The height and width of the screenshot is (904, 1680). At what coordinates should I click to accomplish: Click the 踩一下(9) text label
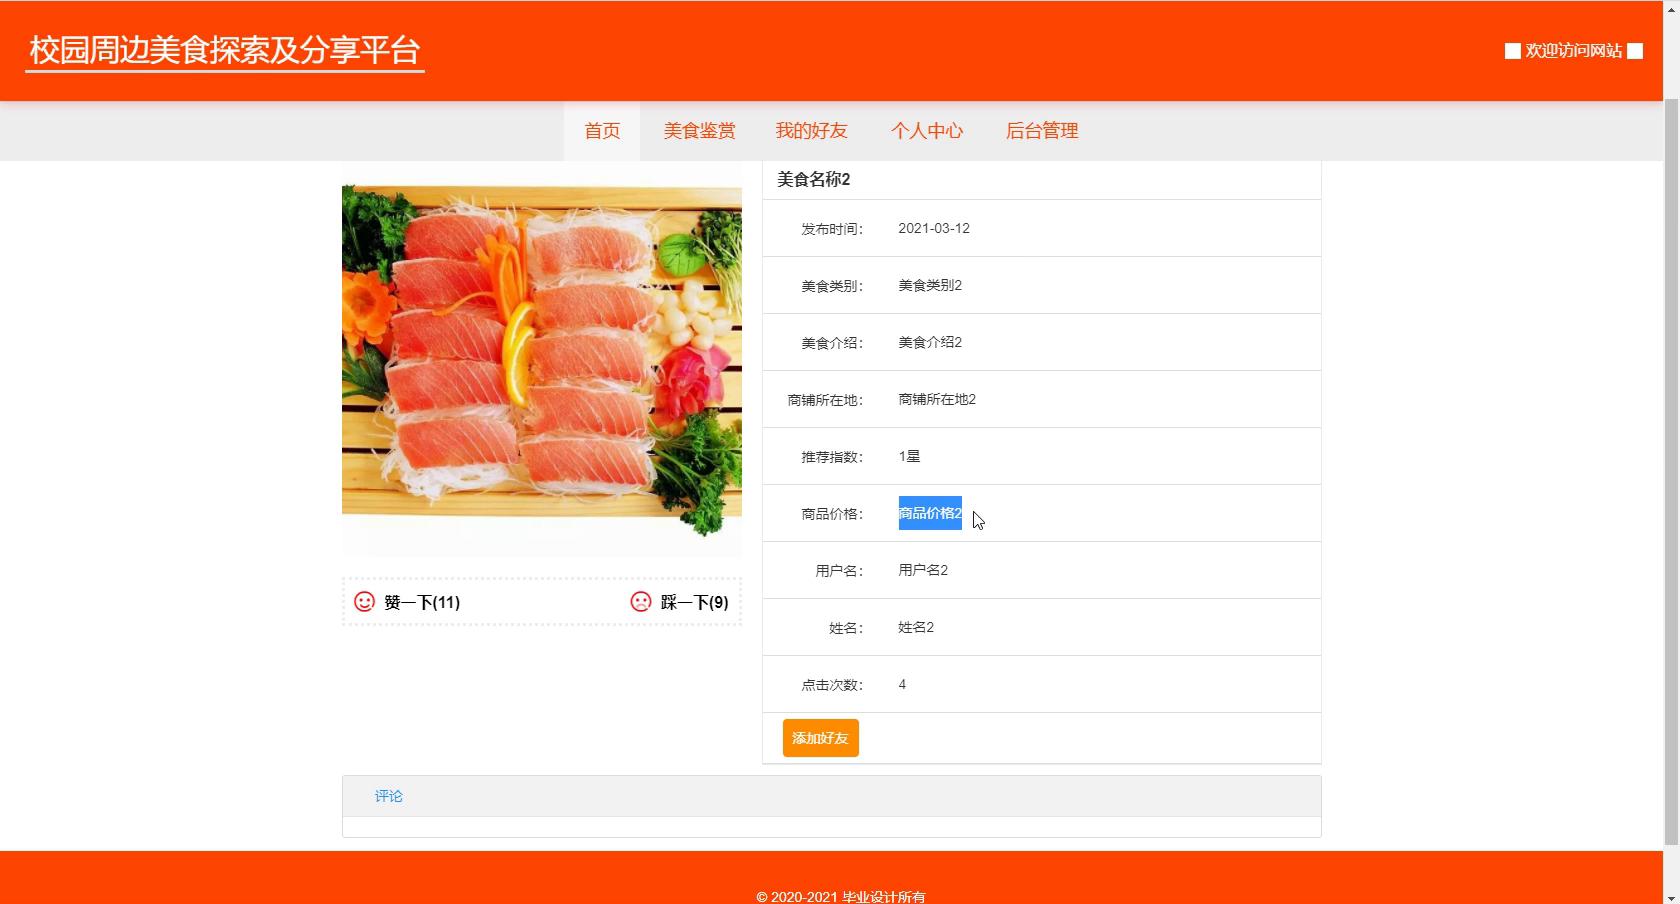[694, 602]
